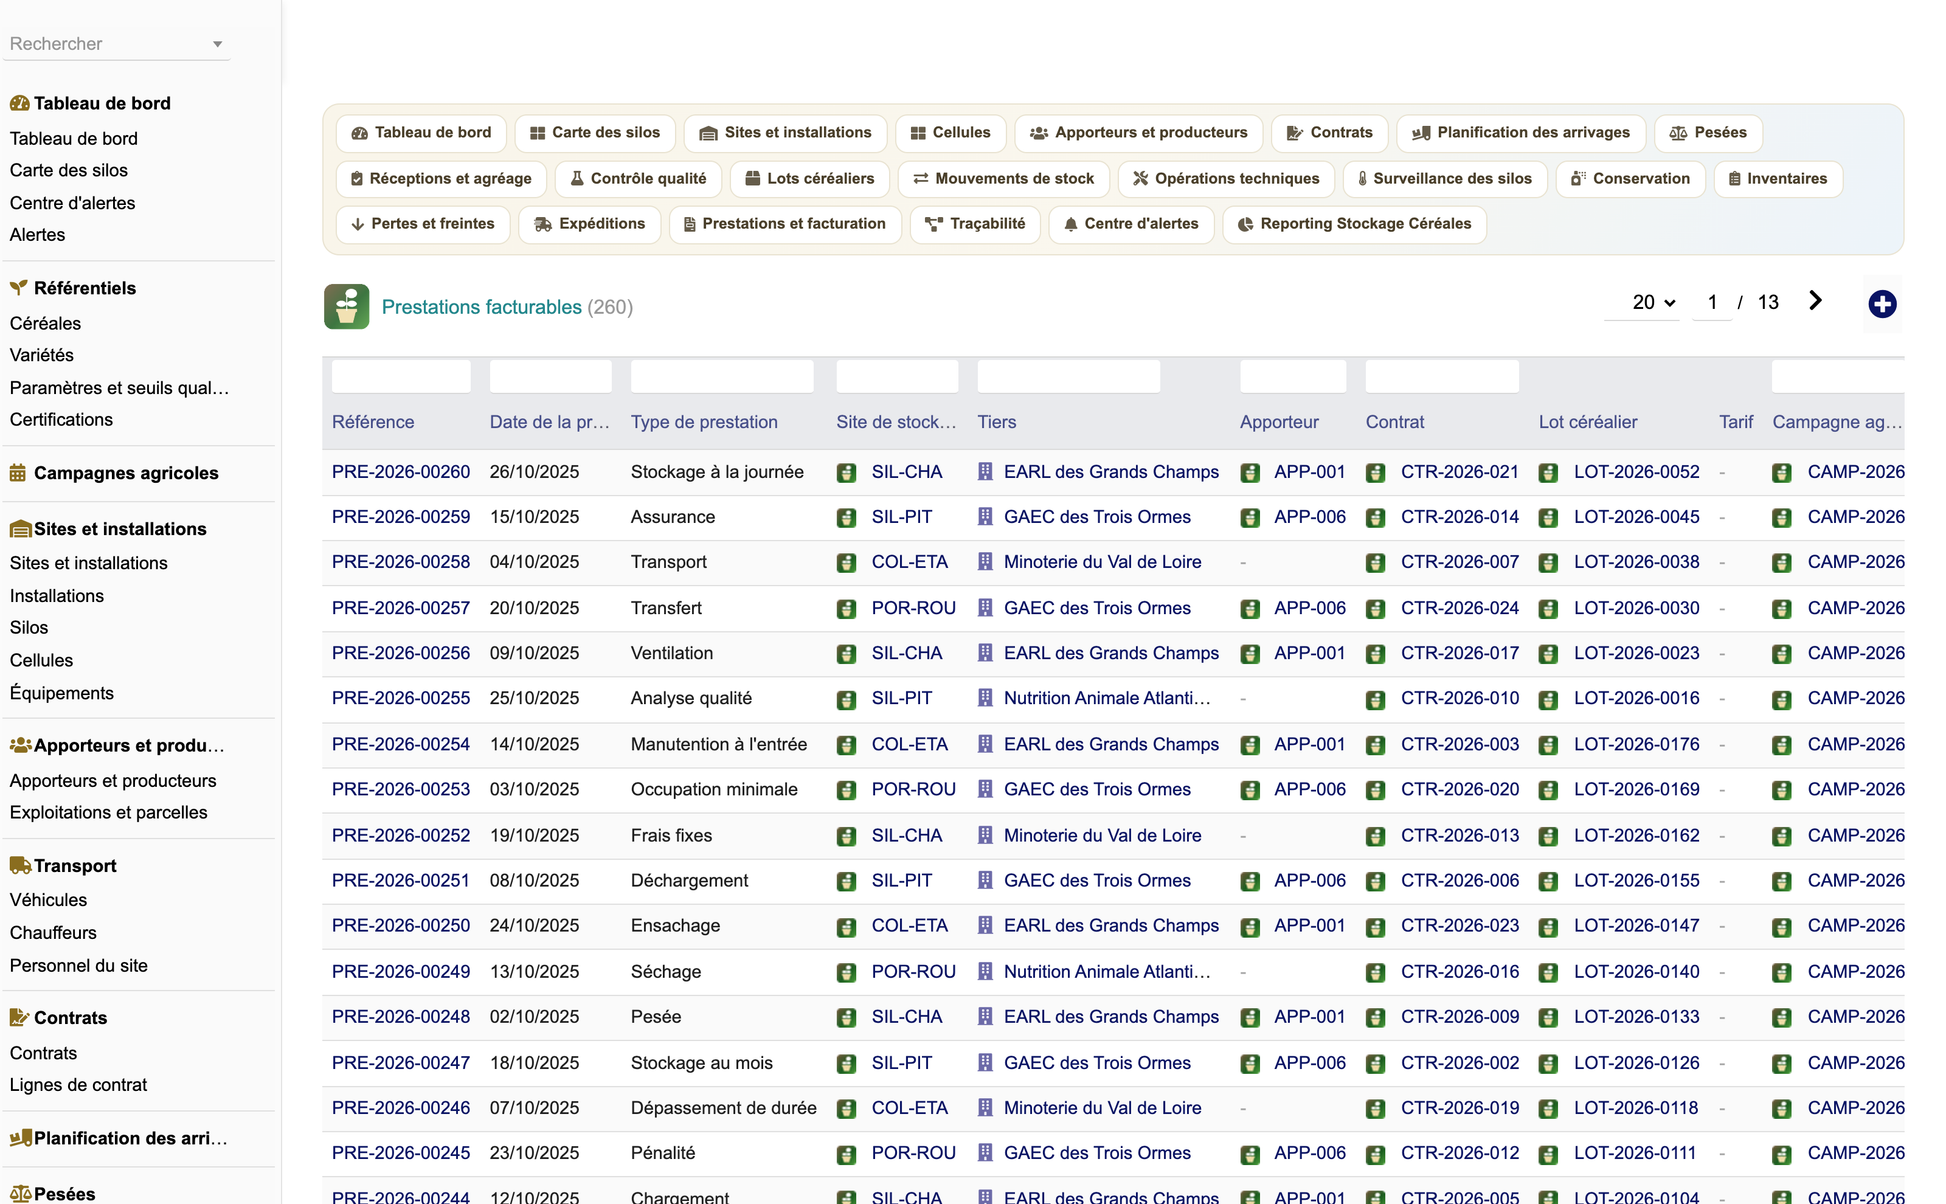Open record PRE-2026-00260
This screenshot has height=1204, width=1946.
tap(401, 472)
